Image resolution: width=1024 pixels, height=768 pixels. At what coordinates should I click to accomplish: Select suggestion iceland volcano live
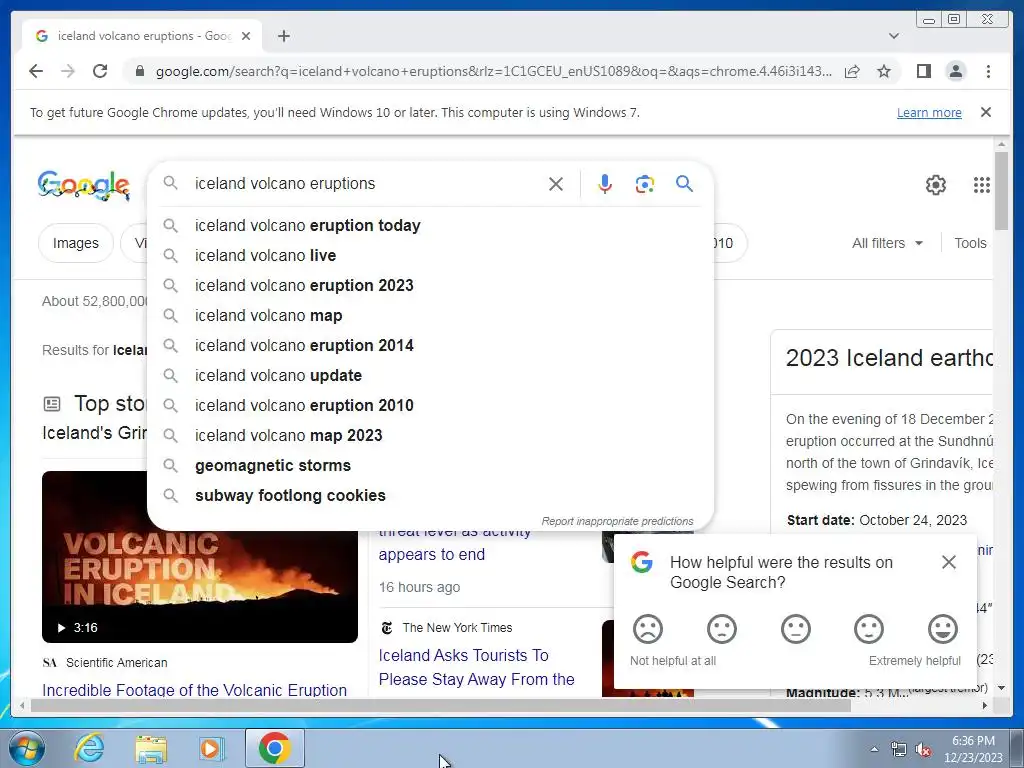(x=430, y=255)
